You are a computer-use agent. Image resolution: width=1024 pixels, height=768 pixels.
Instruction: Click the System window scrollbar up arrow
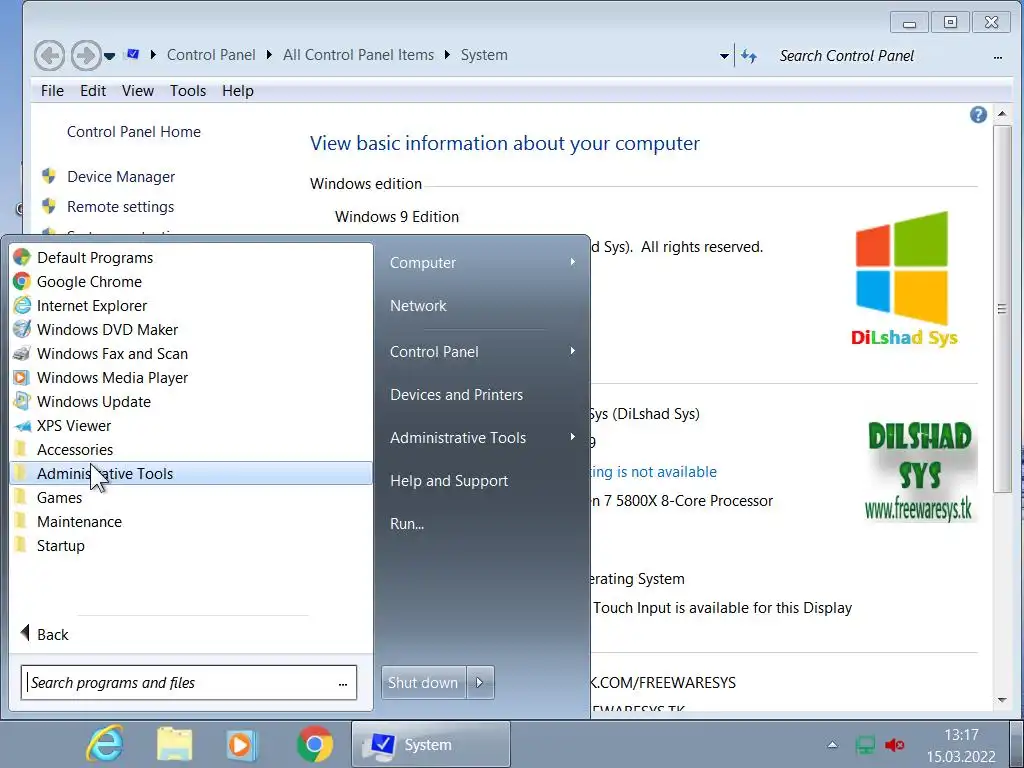click(x=1002, y=114)
